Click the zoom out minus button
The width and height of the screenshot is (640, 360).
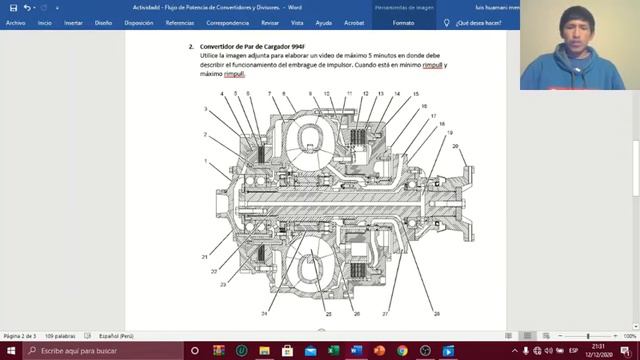pyautogui.click(x=560, y=336)
